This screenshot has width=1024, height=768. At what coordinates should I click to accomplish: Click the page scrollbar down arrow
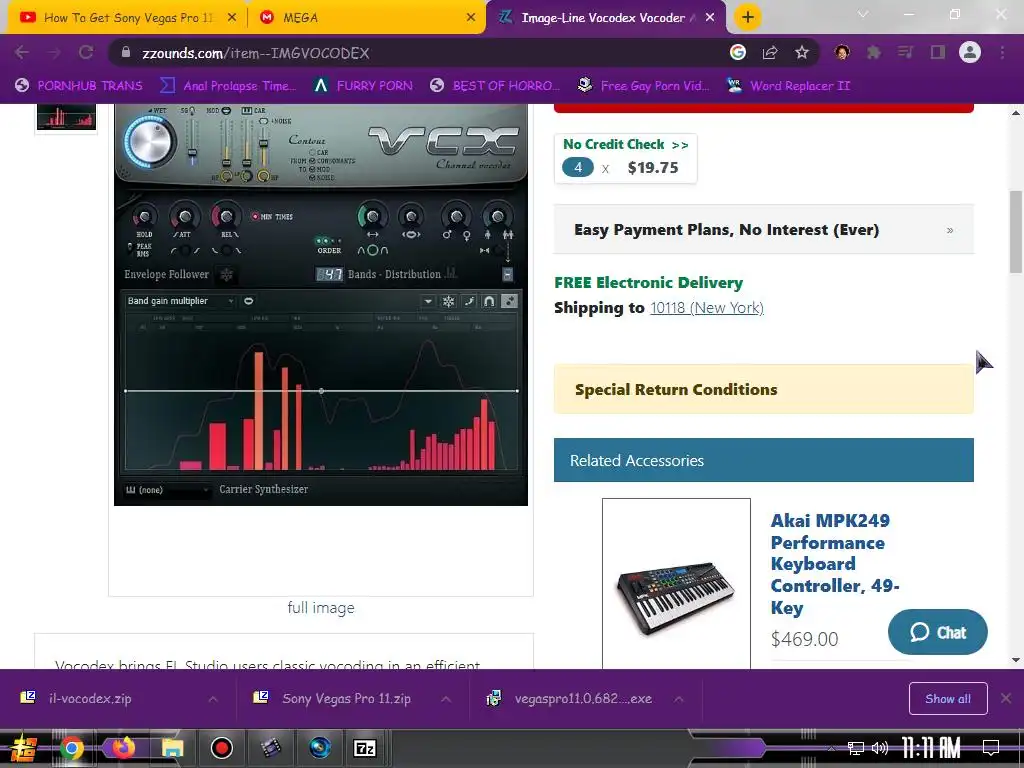click(1016, 660)
